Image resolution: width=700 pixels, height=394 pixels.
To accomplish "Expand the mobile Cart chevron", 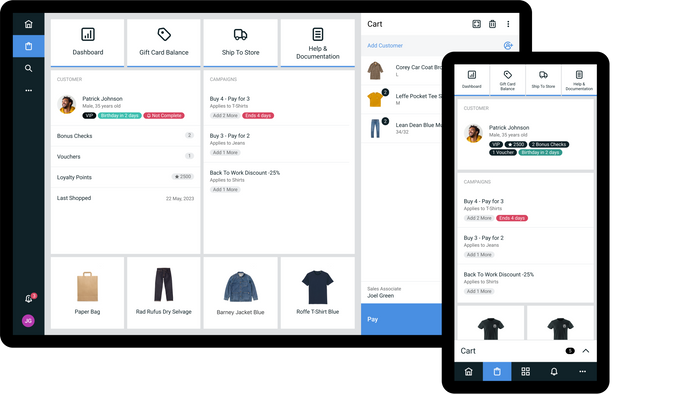I will pyautogui.click(x=586, y=351).
